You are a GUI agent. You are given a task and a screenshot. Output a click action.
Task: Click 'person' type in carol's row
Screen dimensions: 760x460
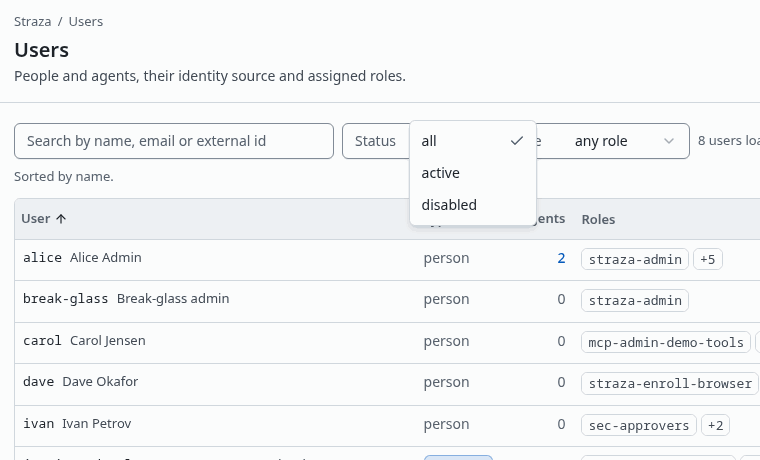446,341
